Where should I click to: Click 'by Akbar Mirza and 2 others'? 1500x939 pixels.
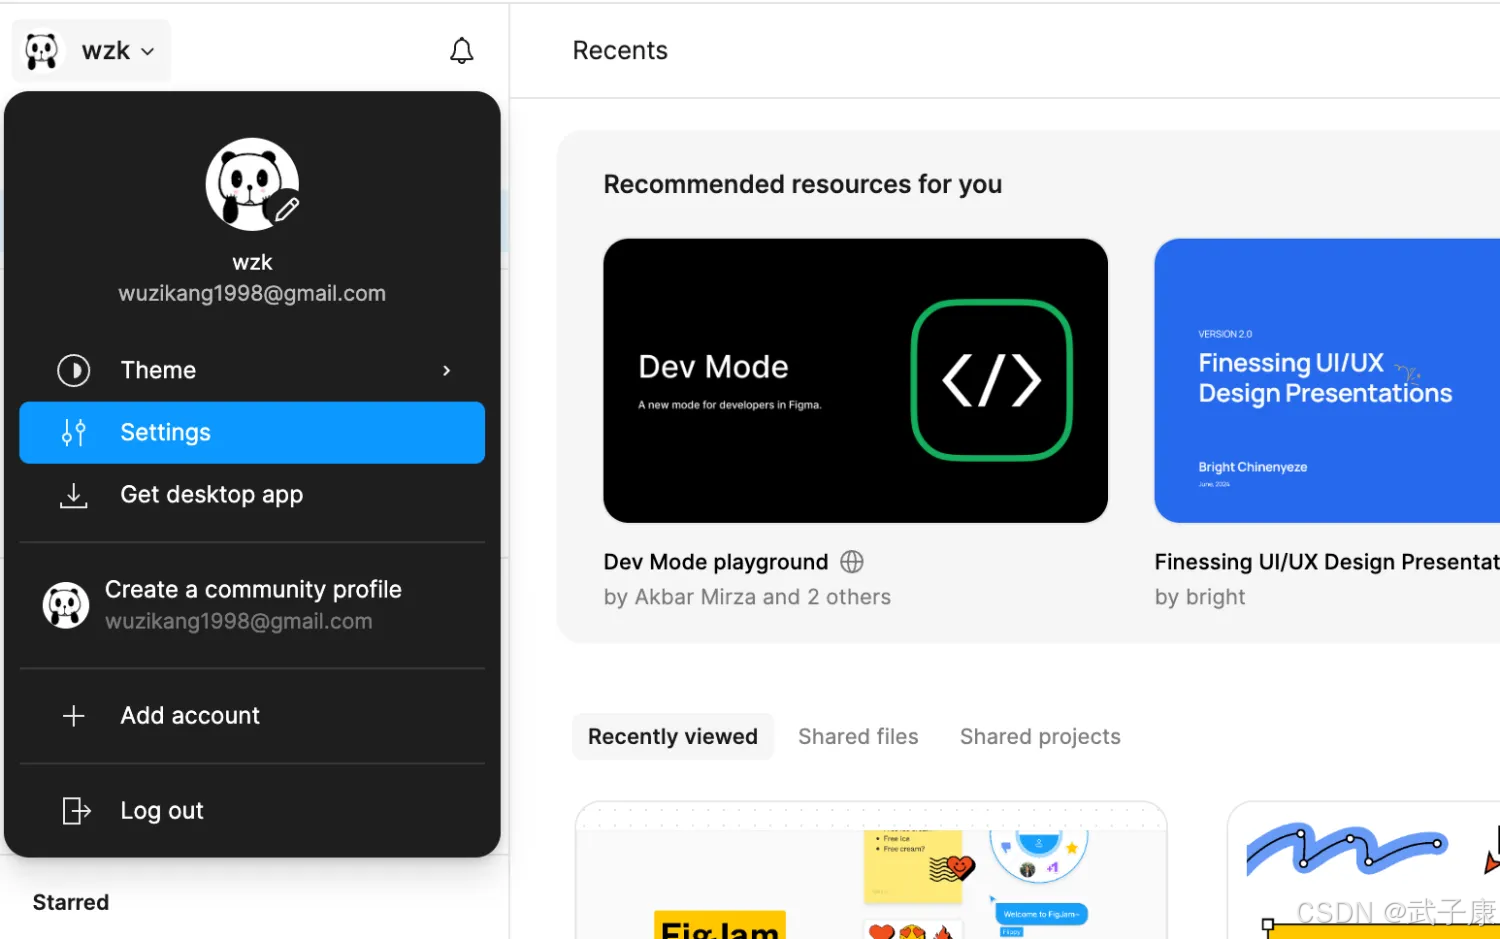[x=747, y=597]
